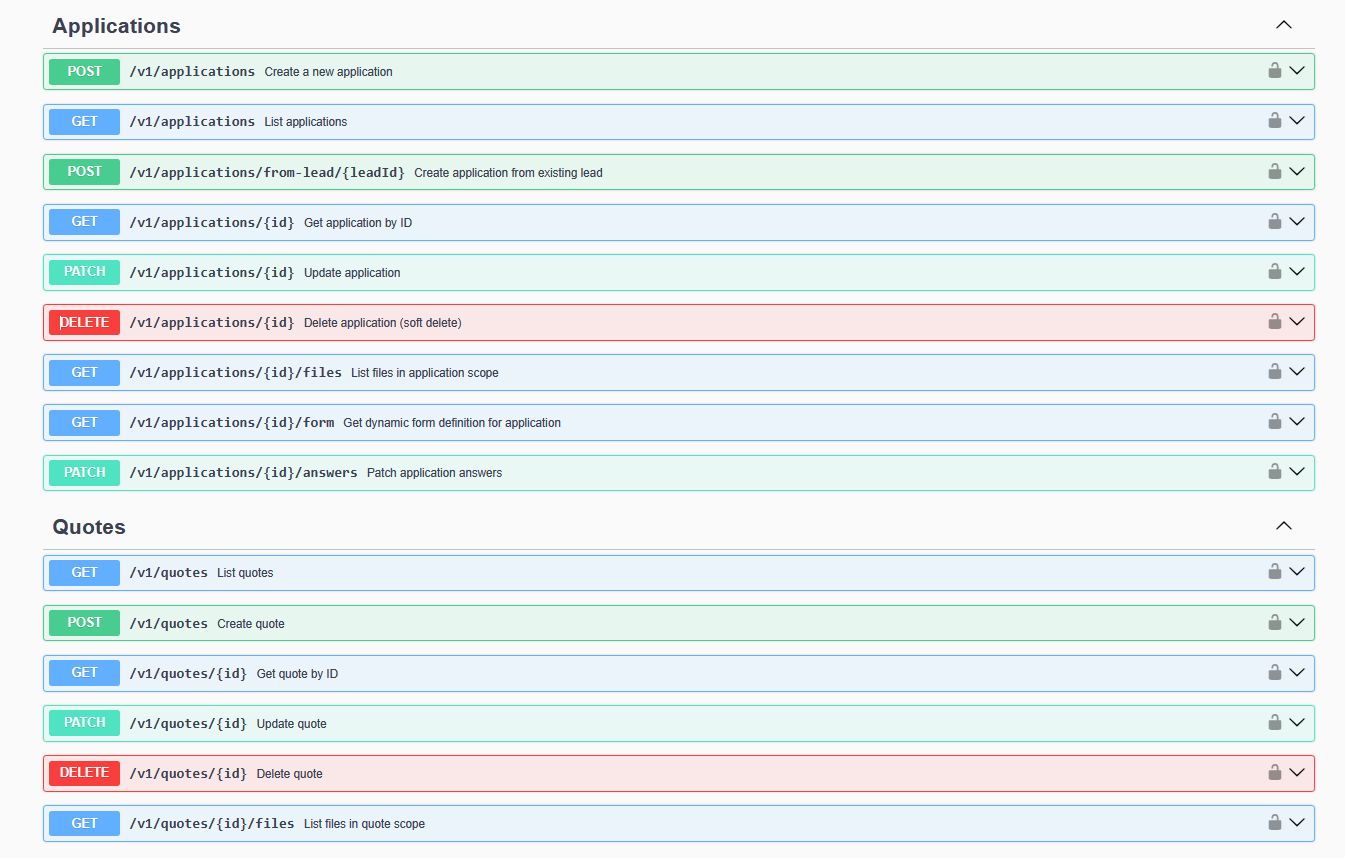This screenshot has height=858, width=1345.
Task: Click the Applications section heading
Action: (x=116, y=26)
